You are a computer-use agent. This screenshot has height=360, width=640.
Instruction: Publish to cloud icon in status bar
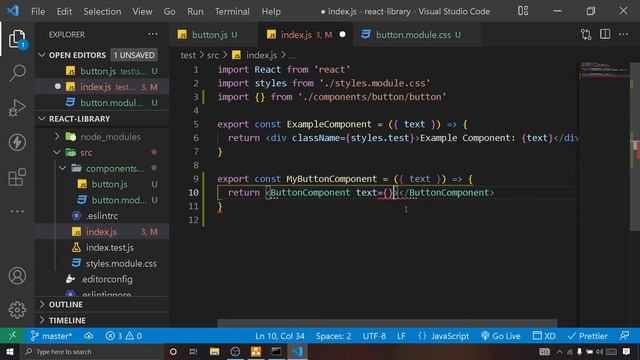click(x=89, y=336)
